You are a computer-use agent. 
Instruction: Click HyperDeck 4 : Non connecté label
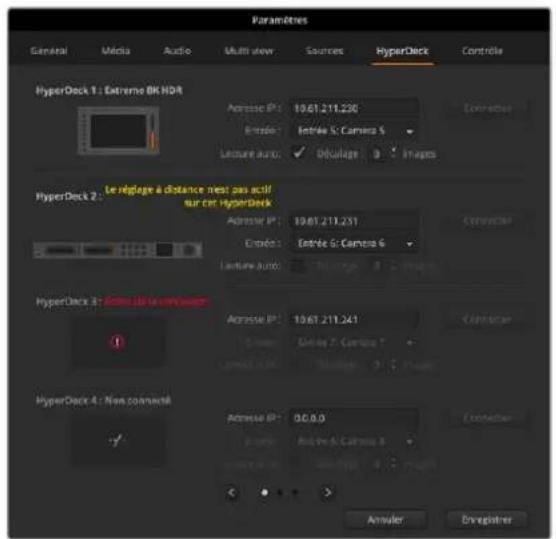(x=104, y=401)
